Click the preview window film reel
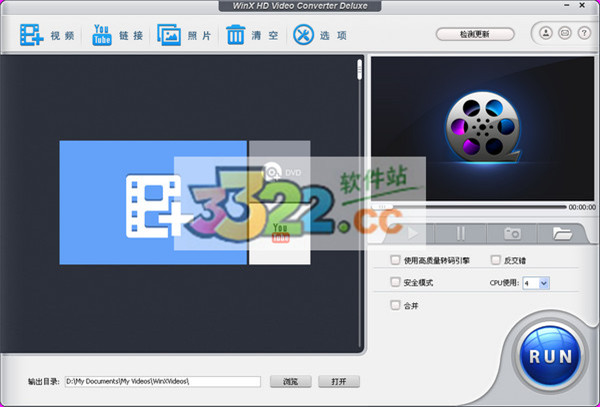This screenshot has width=600, height=407. coord(483,127)
